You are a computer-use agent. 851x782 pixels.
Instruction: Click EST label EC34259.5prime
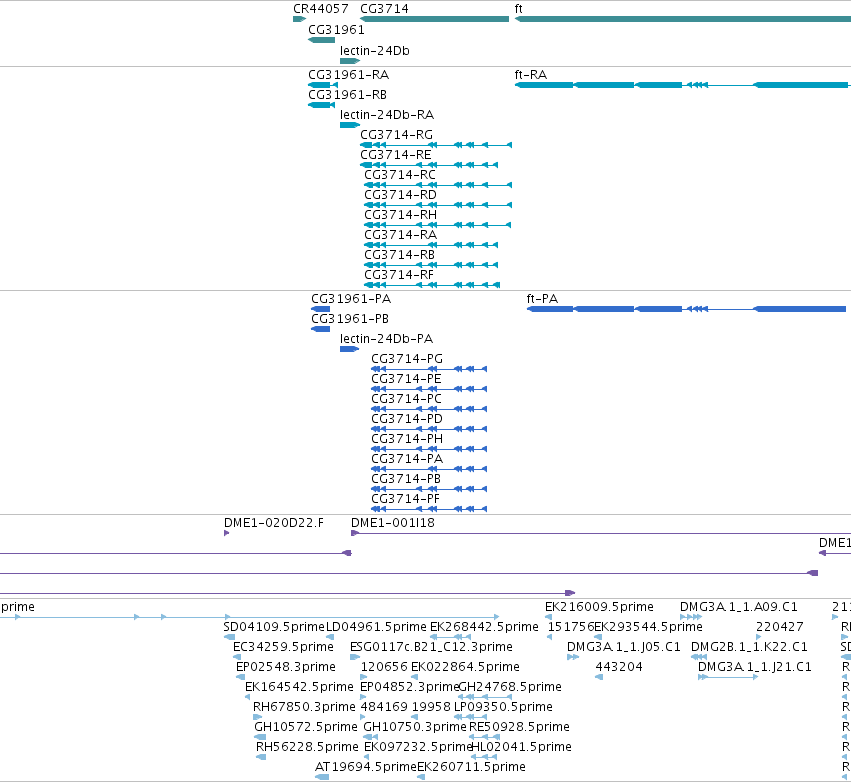(x=283, y=647)
